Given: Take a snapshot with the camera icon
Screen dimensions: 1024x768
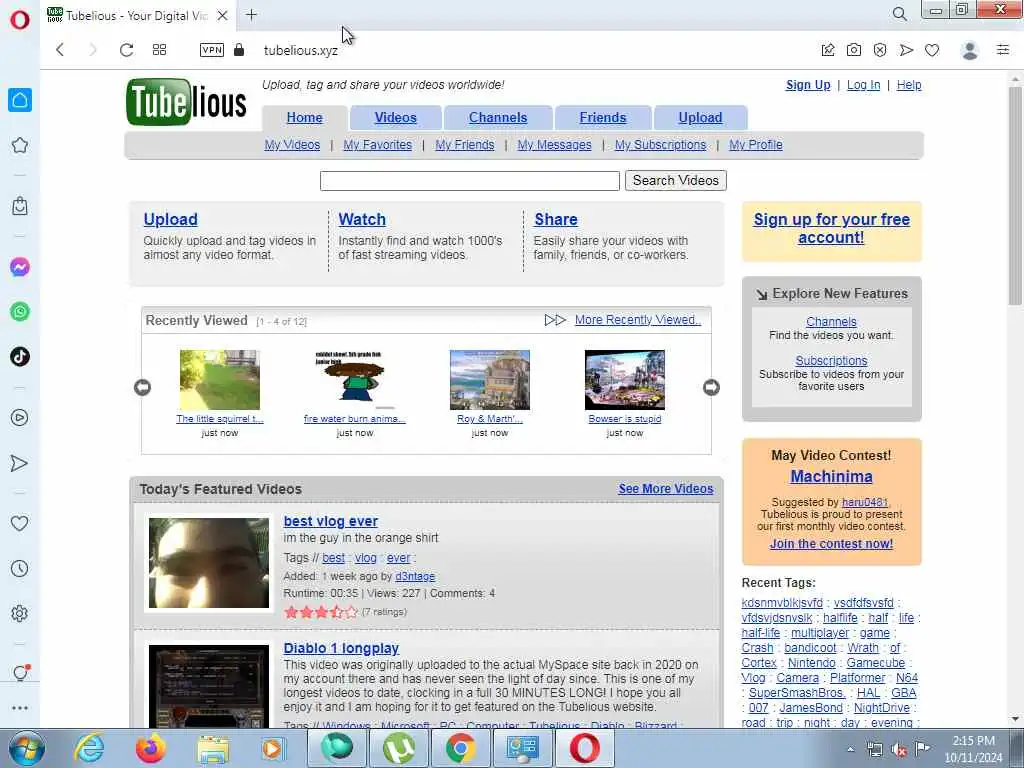Looking at the screenshot, I should coord(854,50).
